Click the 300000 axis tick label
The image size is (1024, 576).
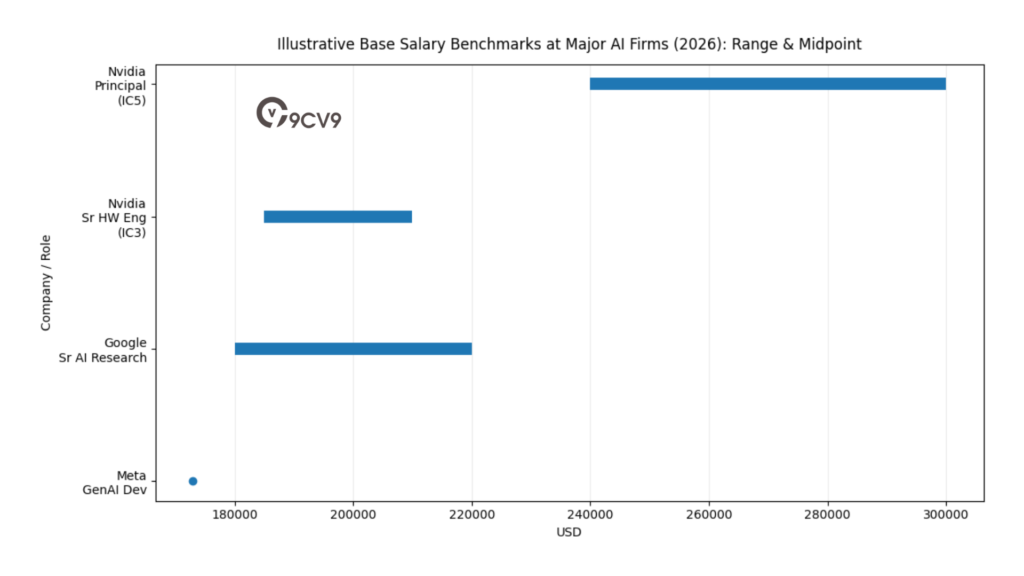(x=945, y=513)
